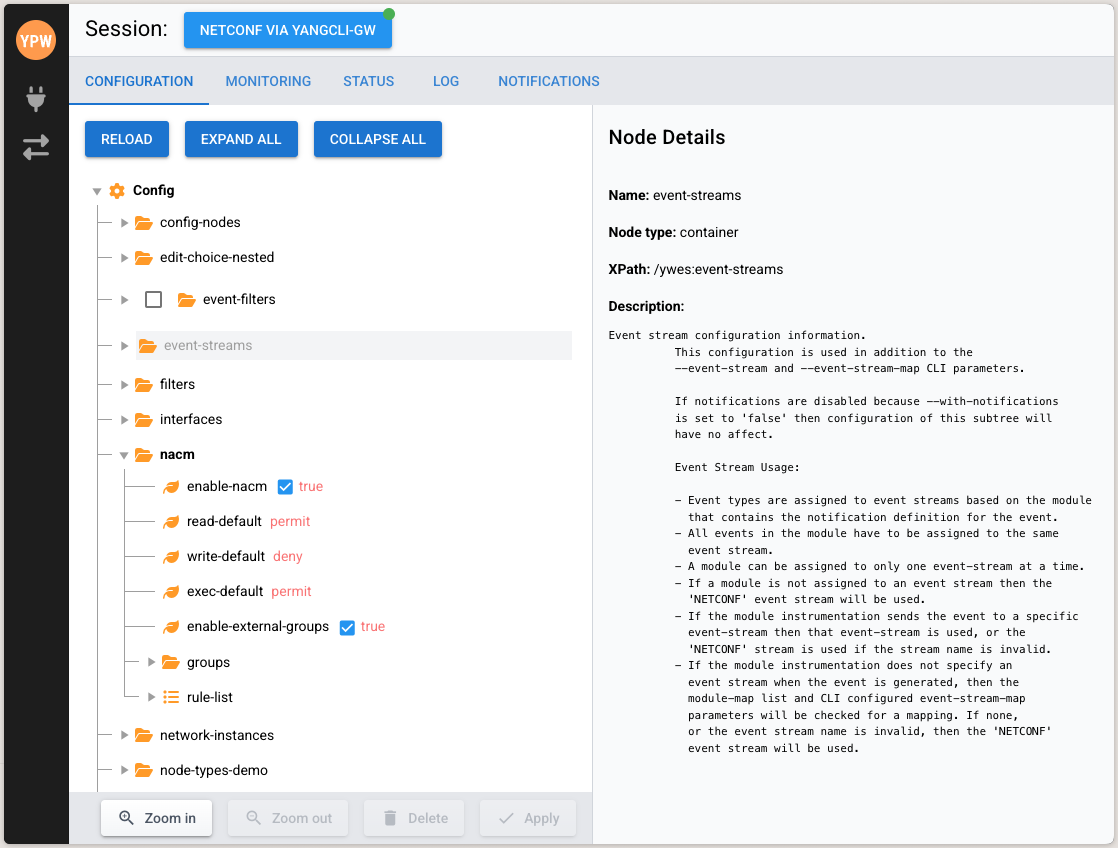Expand the interfaces node arrow
Image resolution: width=1118 pixels, height=848 pixels.
pyautogui.click(x=125, y=420)
